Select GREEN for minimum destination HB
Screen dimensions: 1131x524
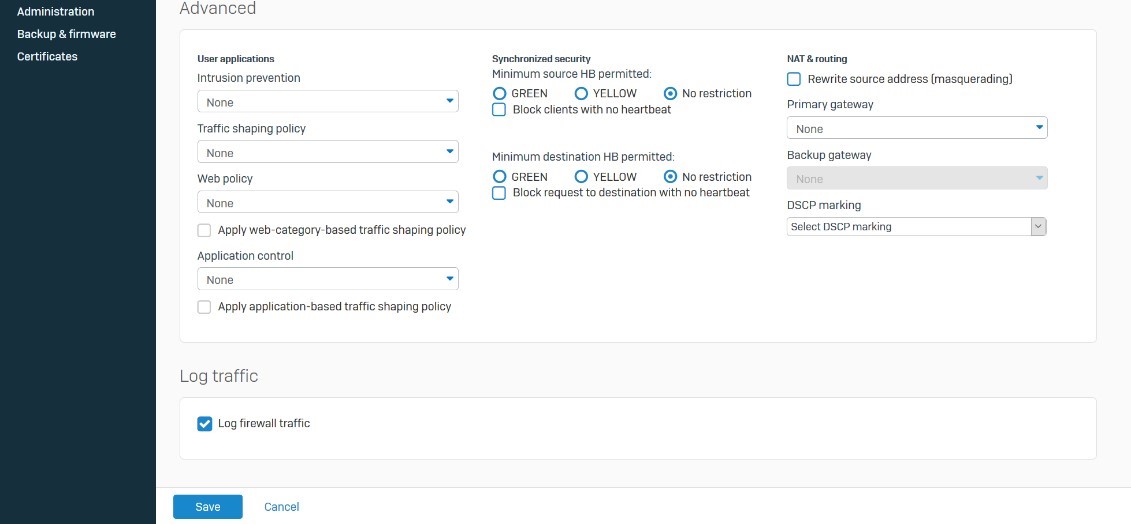click(499, 177)
